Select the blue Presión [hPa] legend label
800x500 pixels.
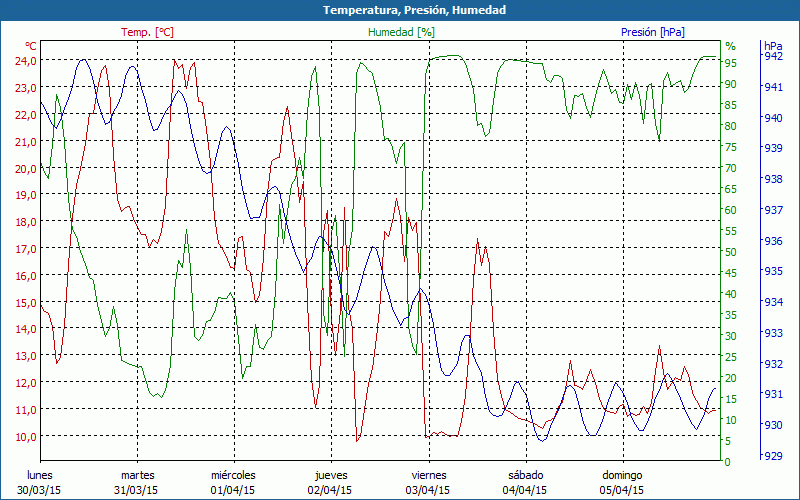(653, 32)
